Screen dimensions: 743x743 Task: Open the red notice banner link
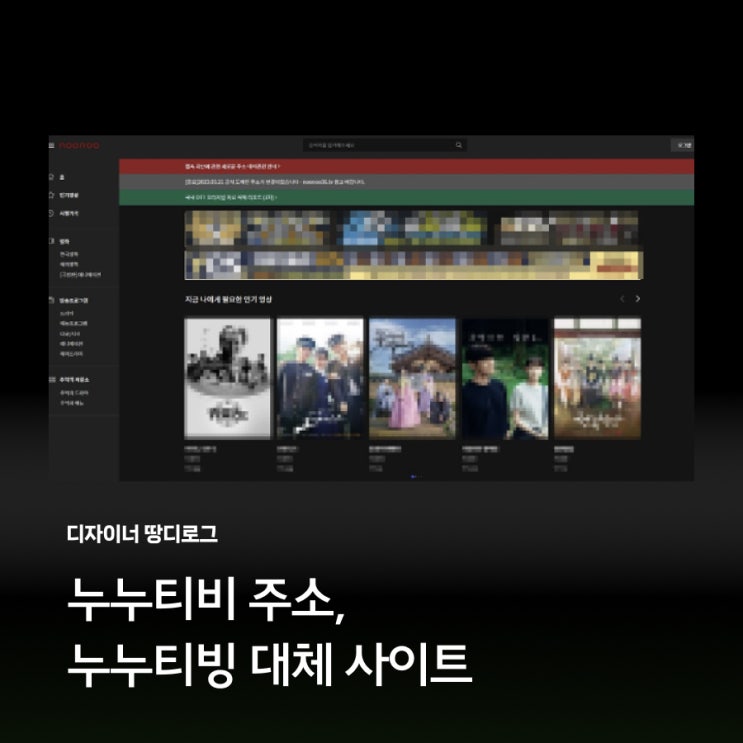(406, 166)
